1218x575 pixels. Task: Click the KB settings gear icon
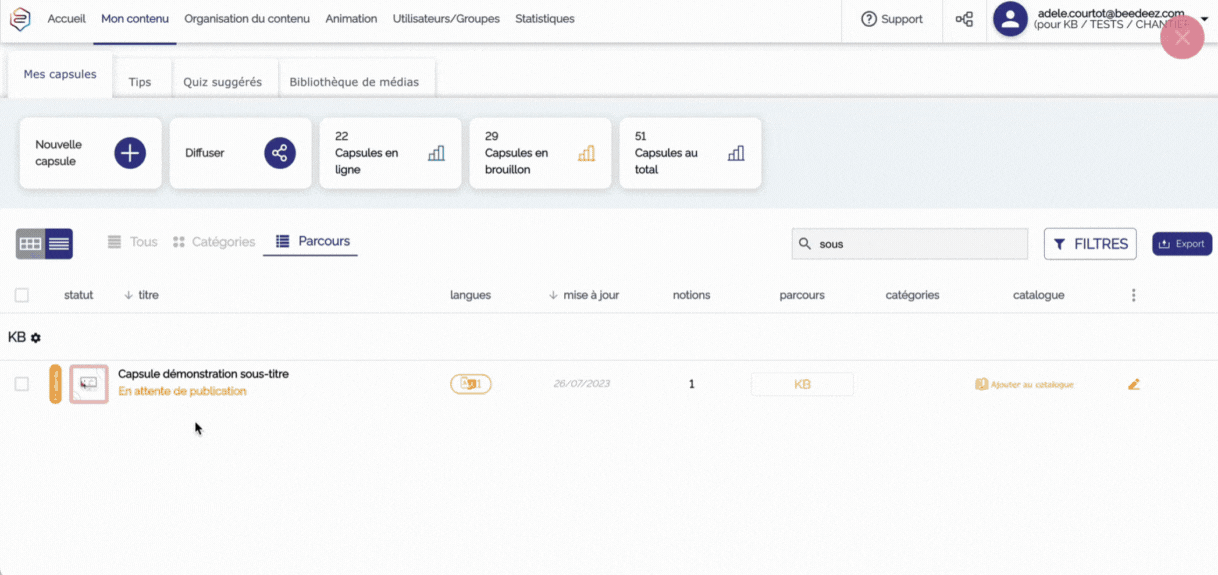[36, 338]
